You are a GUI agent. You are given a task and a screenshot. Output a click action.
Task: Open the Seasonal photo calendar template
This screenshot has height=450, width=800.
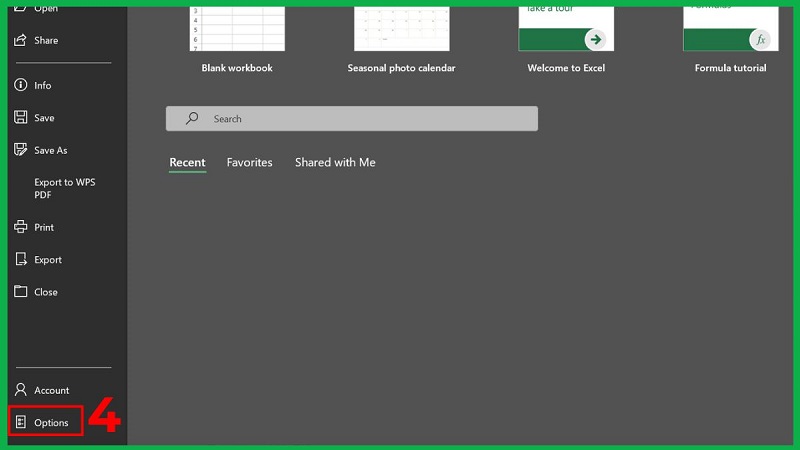click(401, 29)
